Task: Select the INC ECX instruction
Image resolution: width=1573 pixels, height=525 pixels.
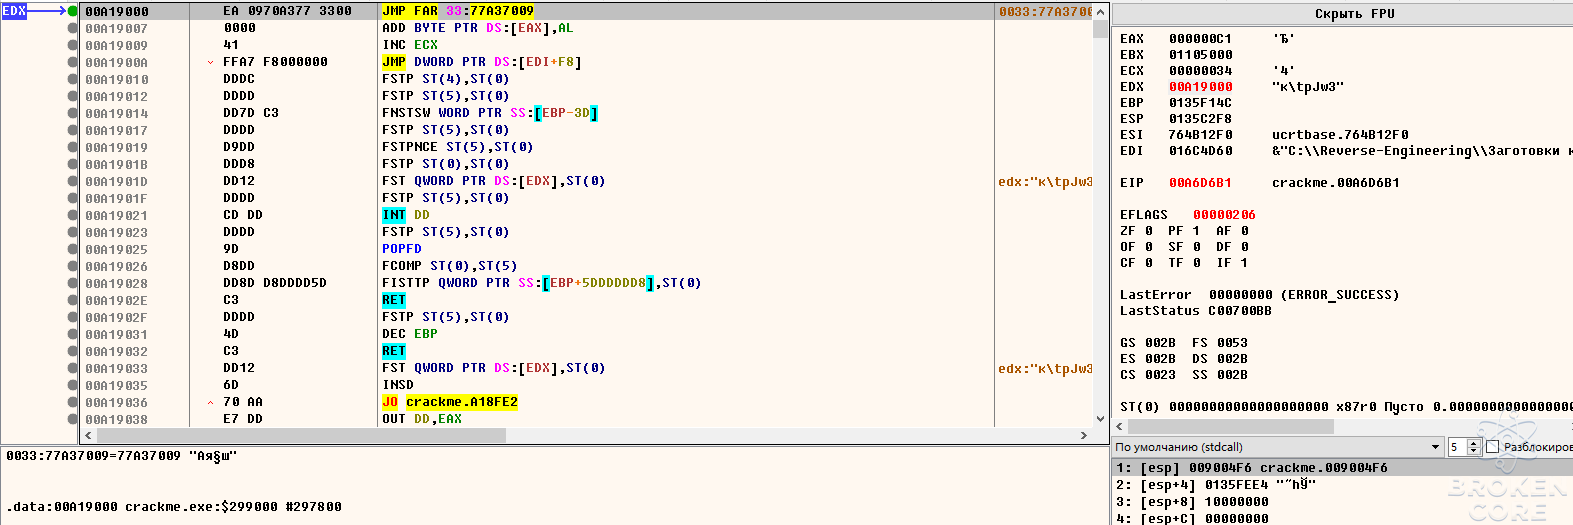Action: 410,45
